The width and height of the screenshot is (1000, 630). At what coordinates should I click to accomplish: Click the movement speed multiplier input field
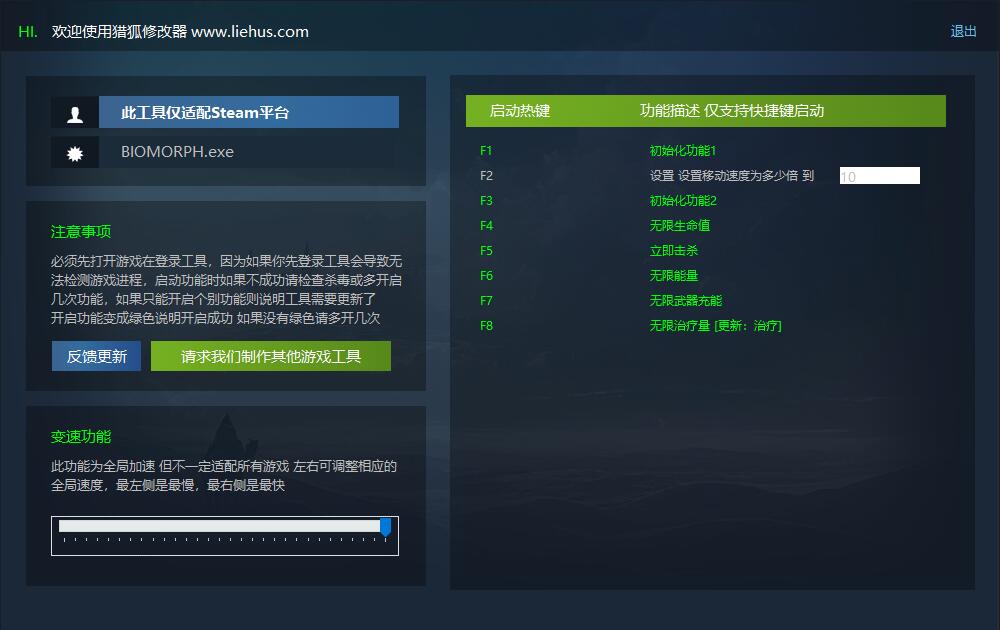pos(879,175)
